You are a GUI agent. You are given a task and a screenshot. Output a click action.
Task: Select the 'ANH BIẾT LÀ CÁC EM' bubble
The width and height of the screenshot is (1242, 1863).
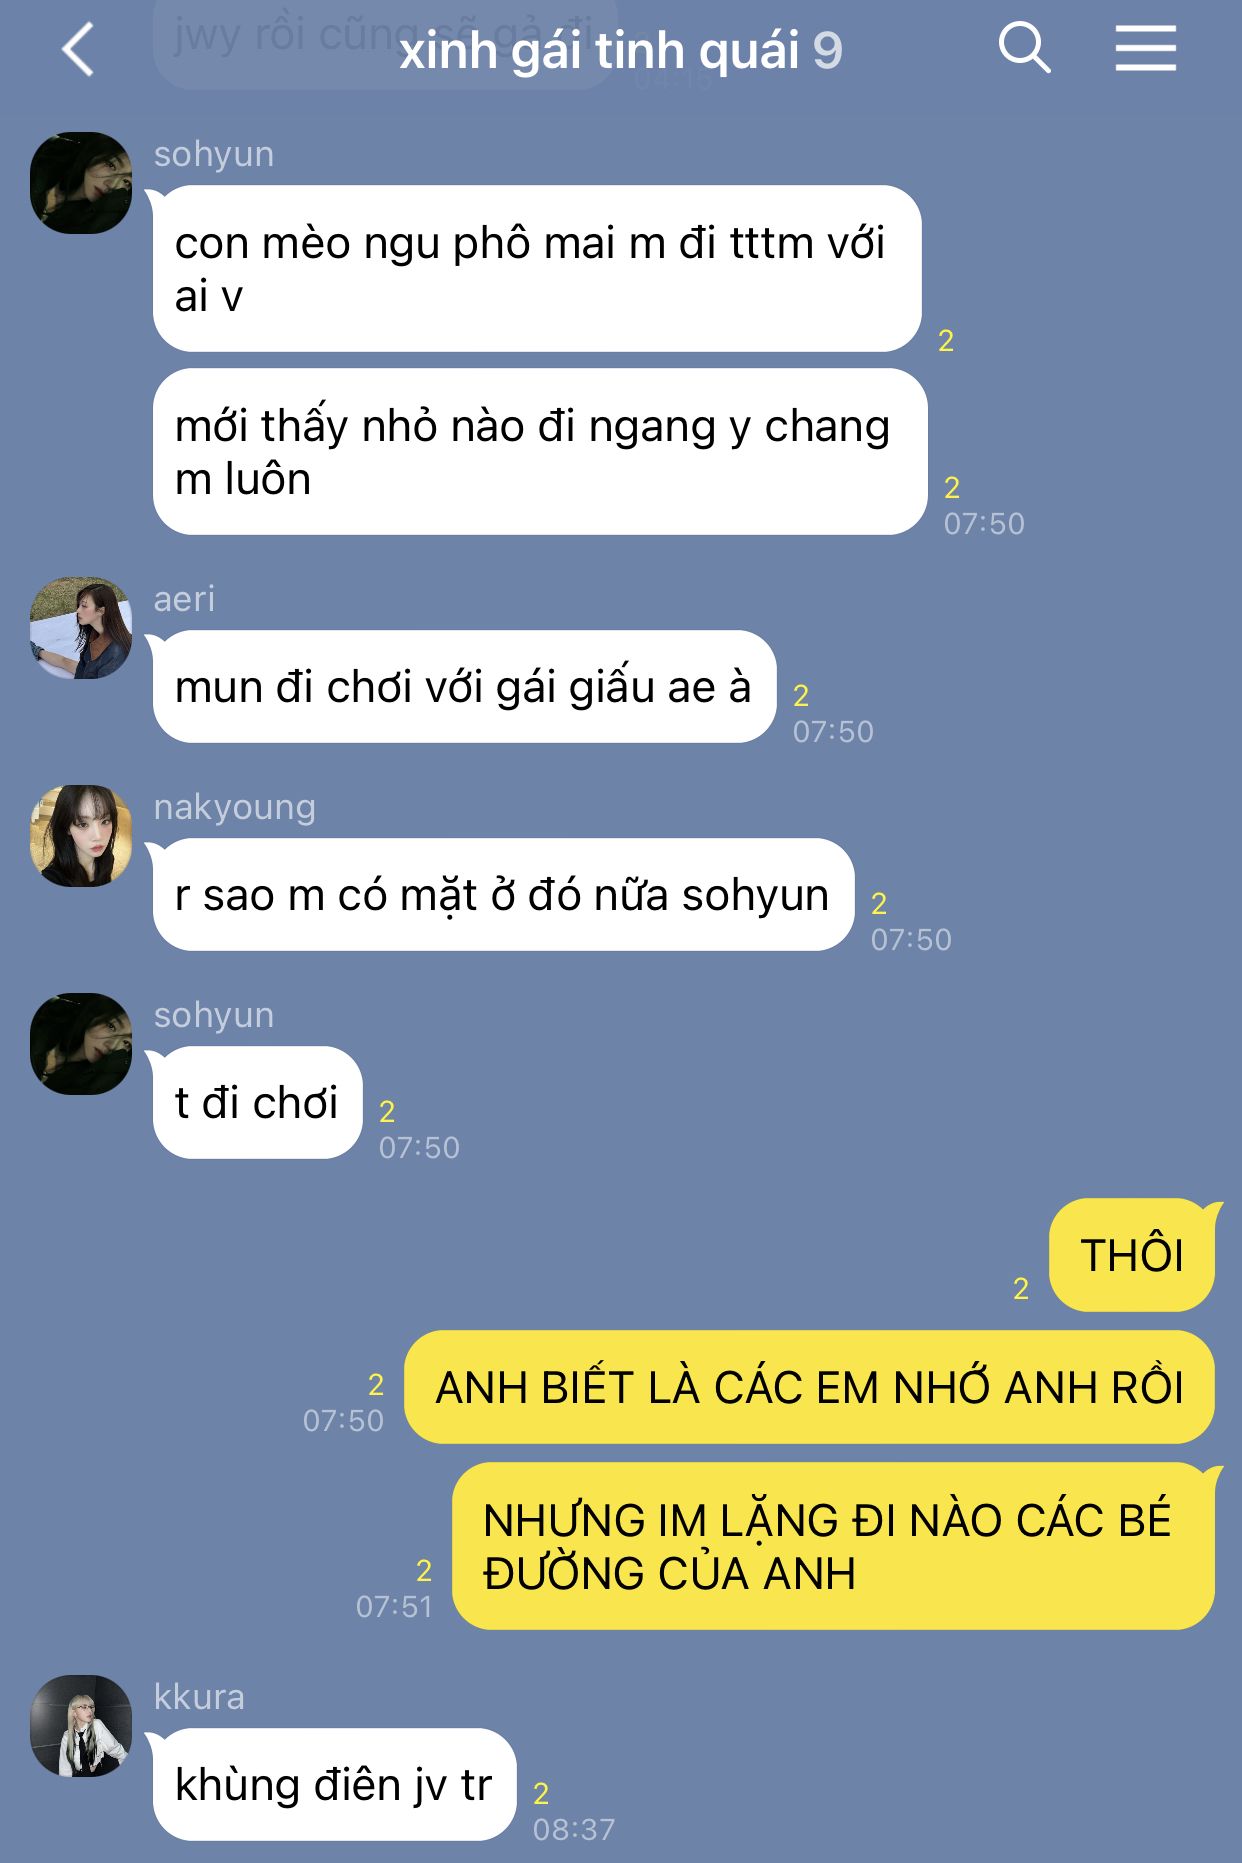click(x=809, y=1387)
